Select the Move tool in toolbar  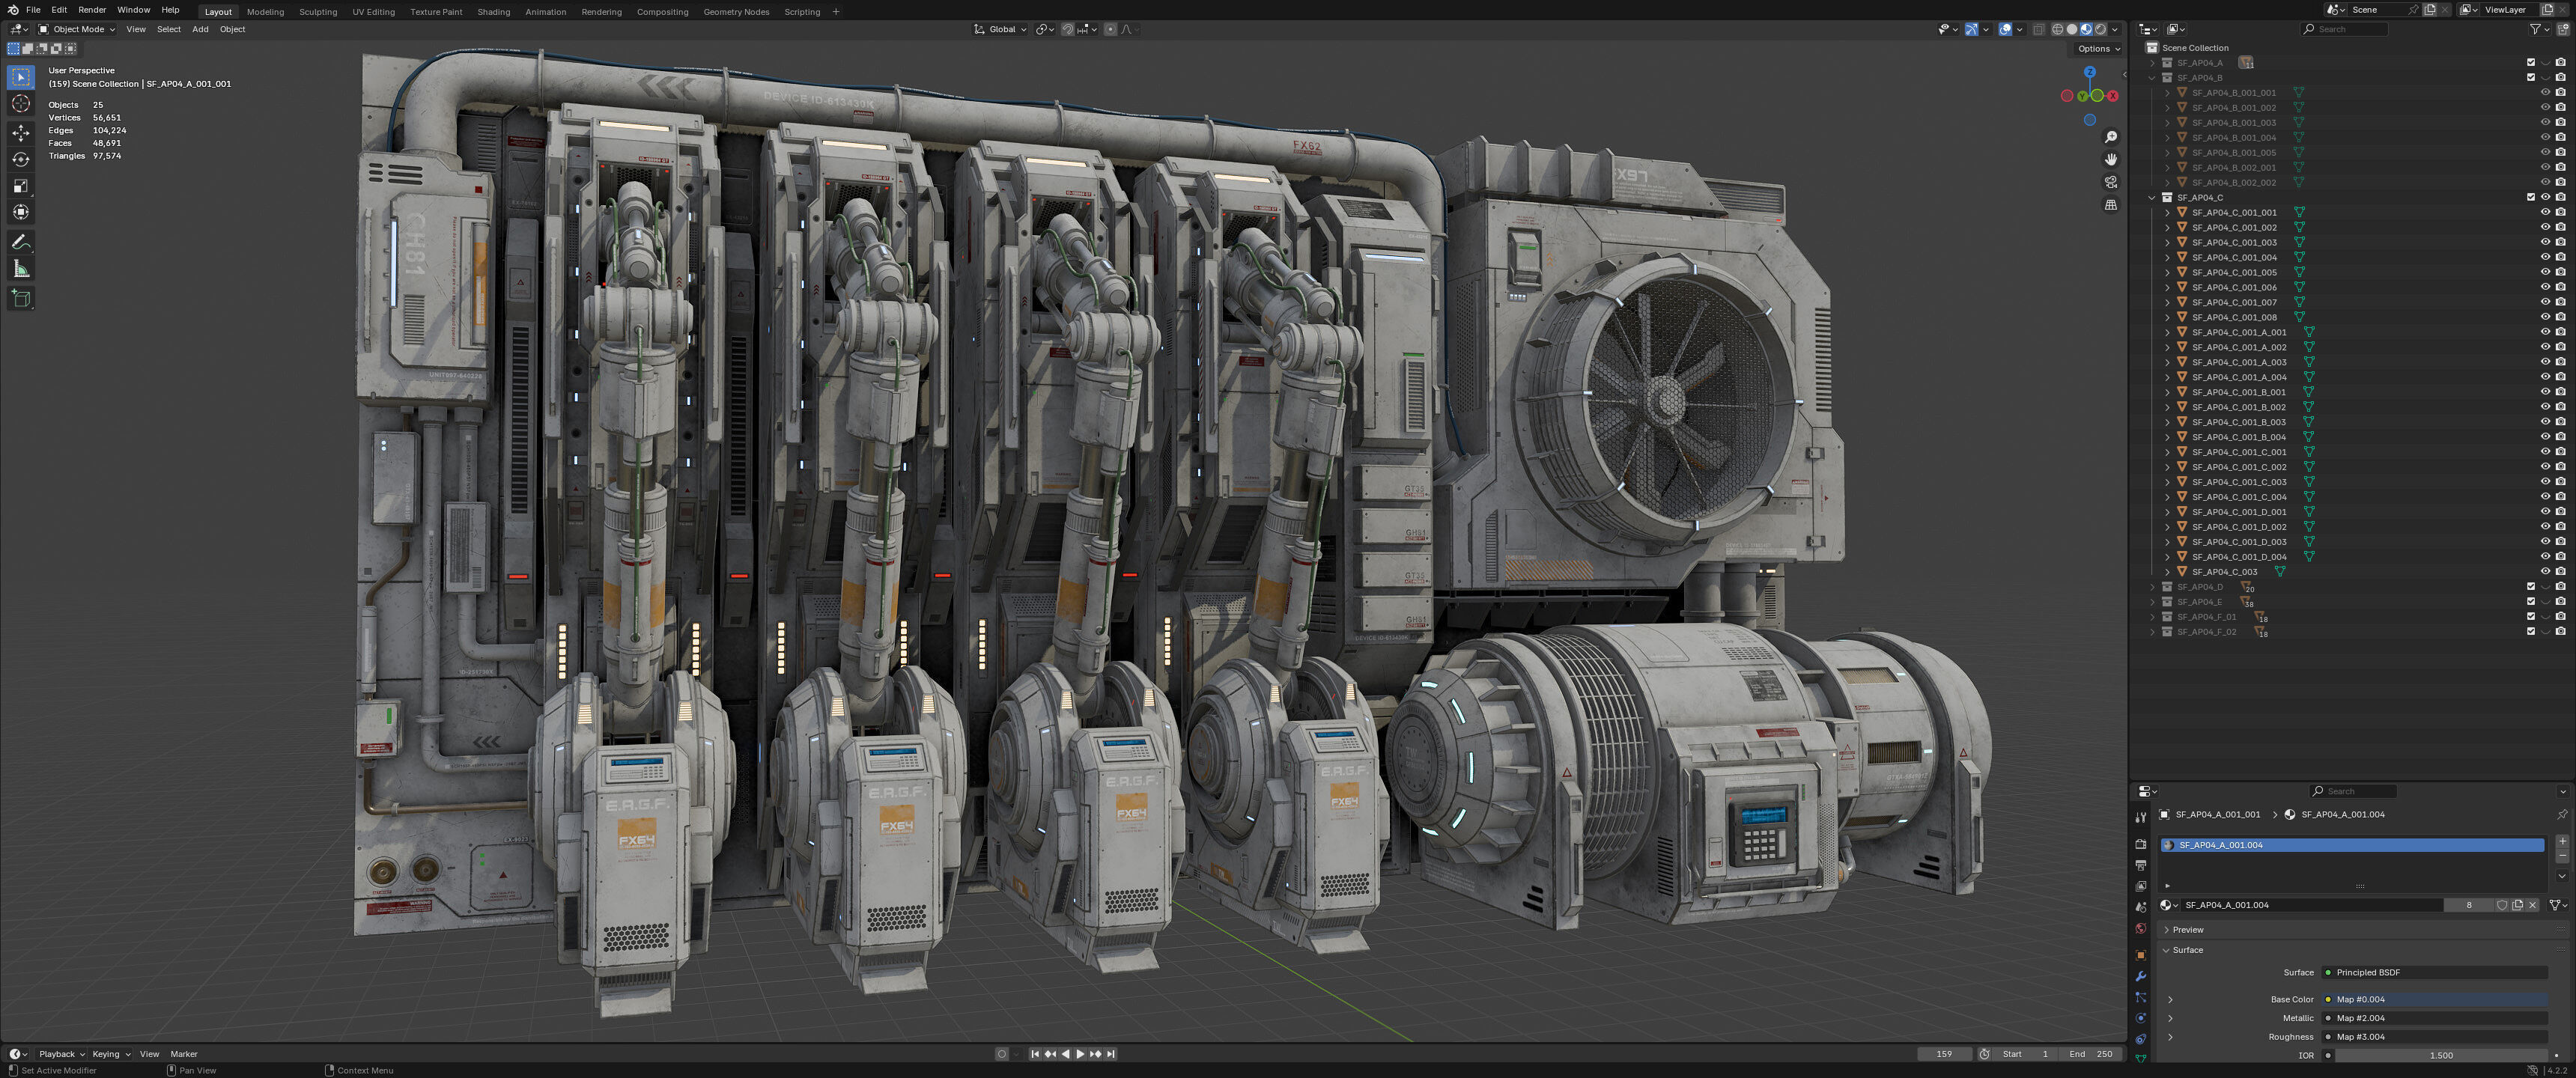21,132
